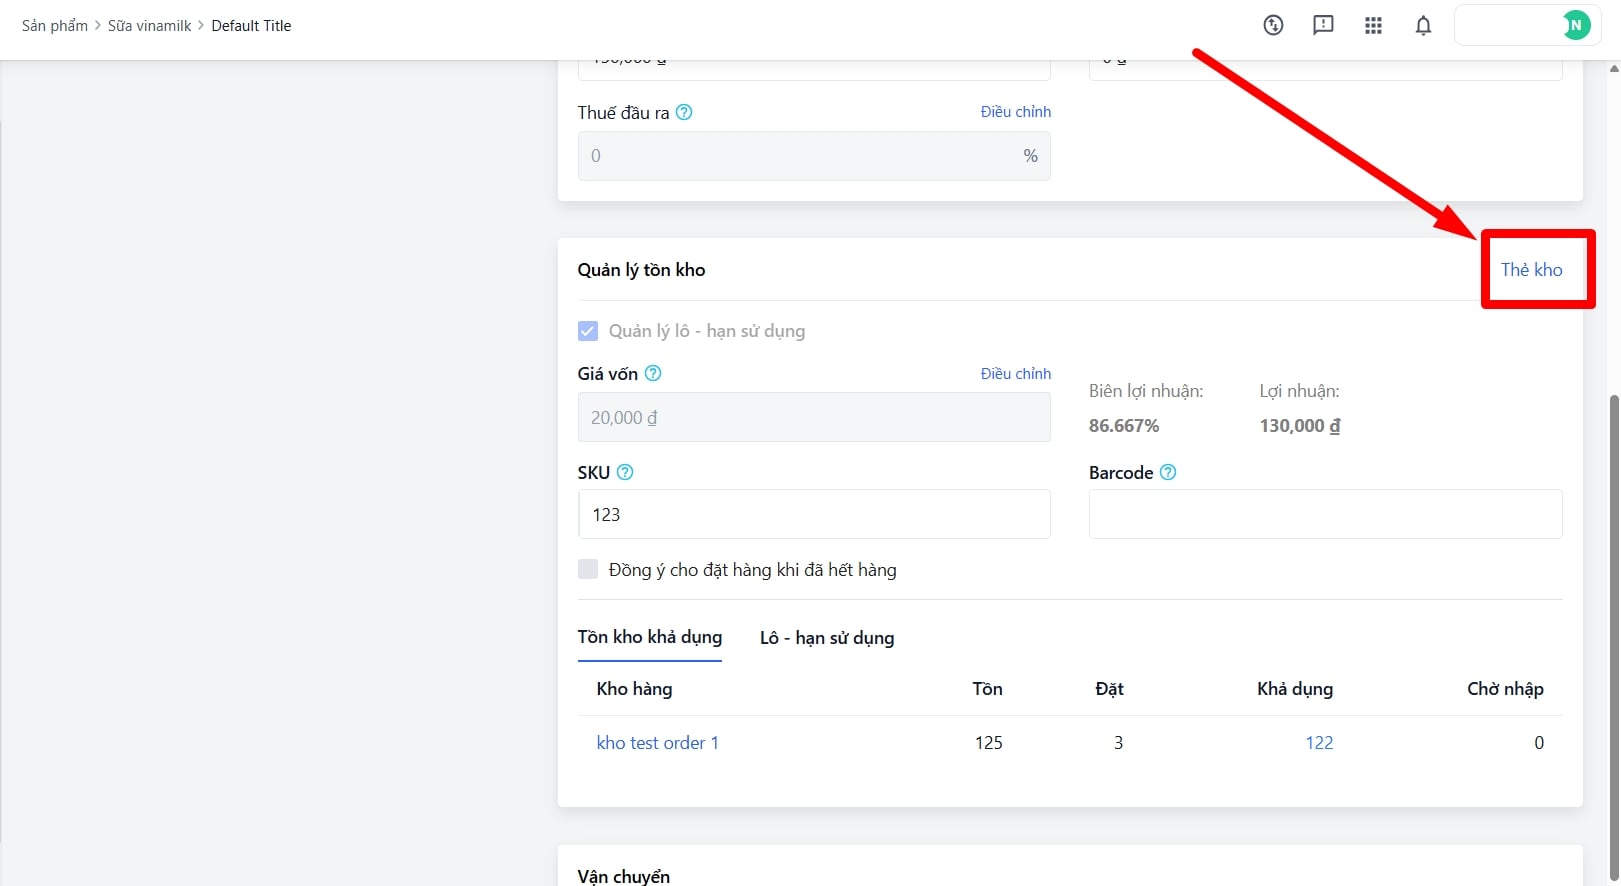Image resolution: width=1621 pixels, height=886 pixels.
Task: Click Điều chỉnh link for Giá vốn
Action: pyautogui.click(x=1015, y=373)
